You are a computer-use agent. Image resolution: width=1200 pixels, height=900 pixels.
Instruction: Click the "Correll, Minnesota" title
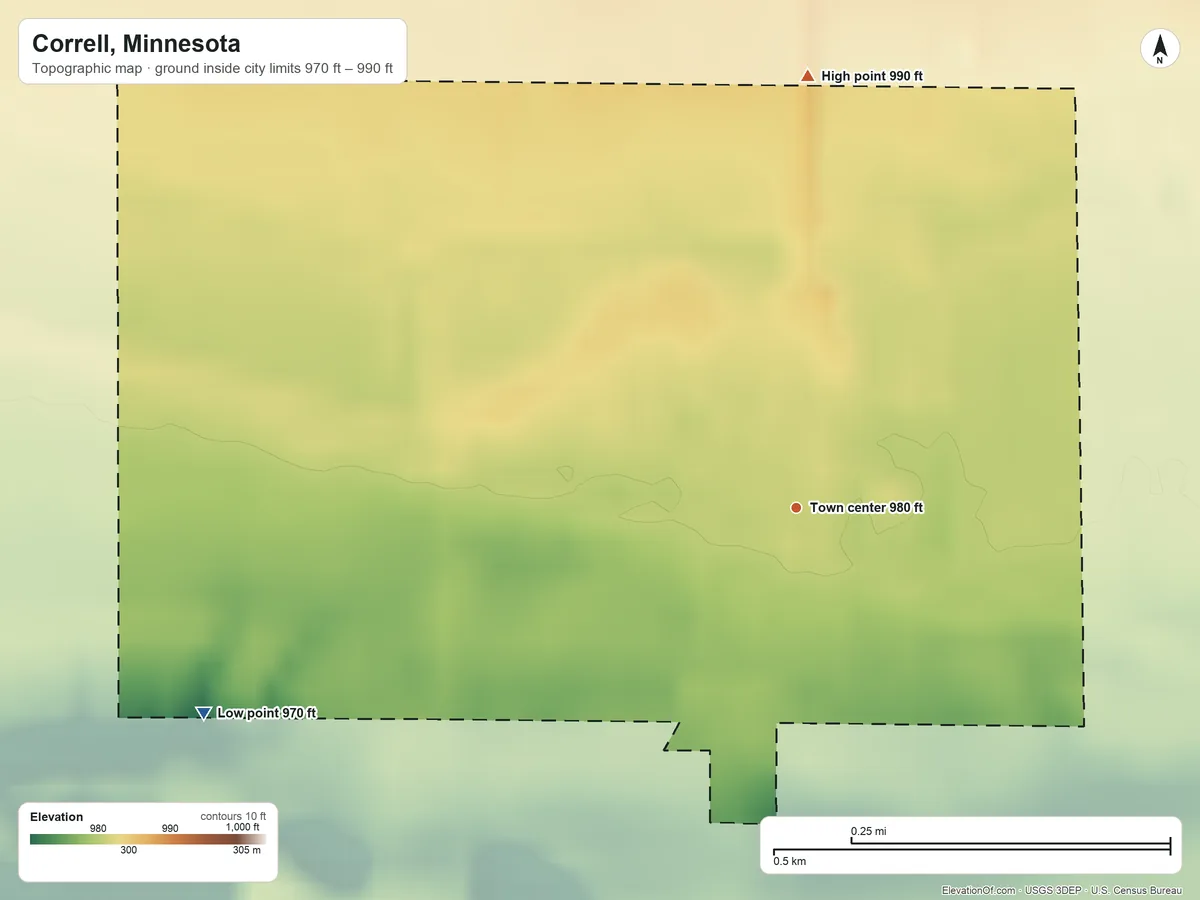(136, 44)
